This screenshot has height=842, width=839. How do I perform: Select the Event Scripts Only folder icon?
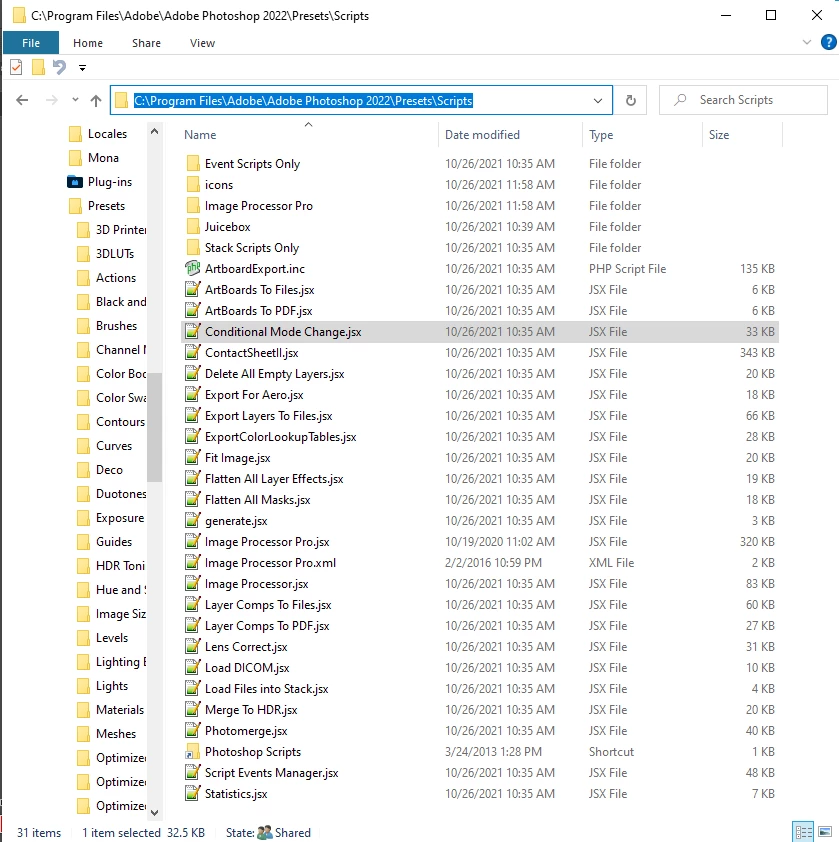point(193,164)
